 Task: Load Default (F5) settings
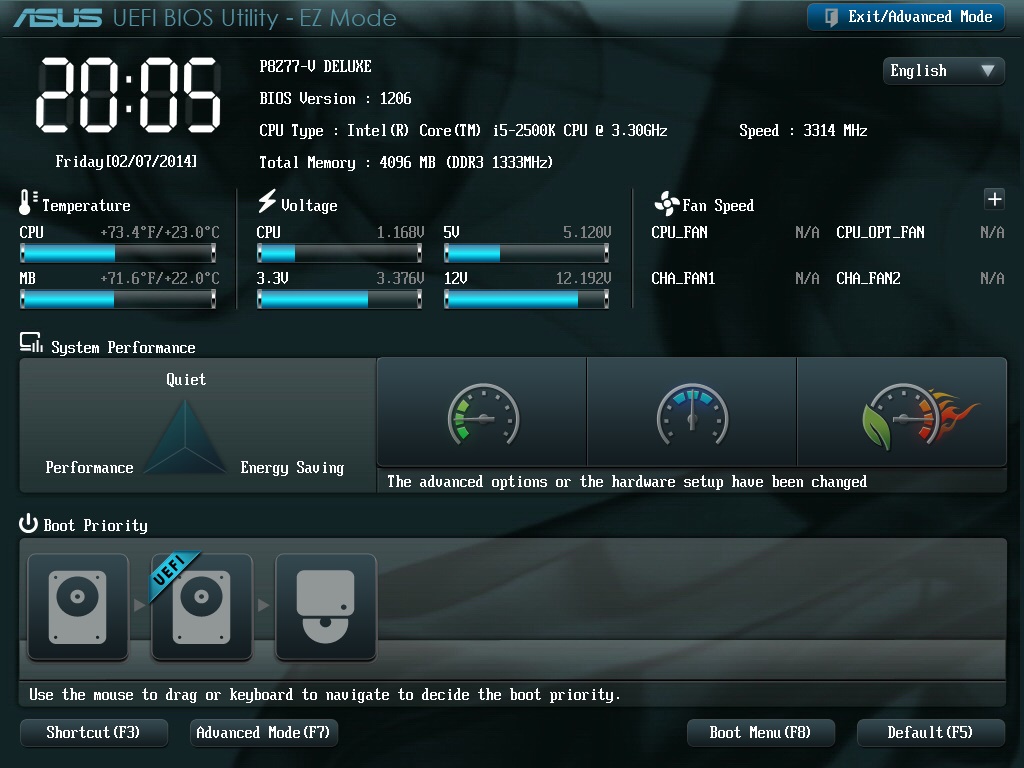930,733
